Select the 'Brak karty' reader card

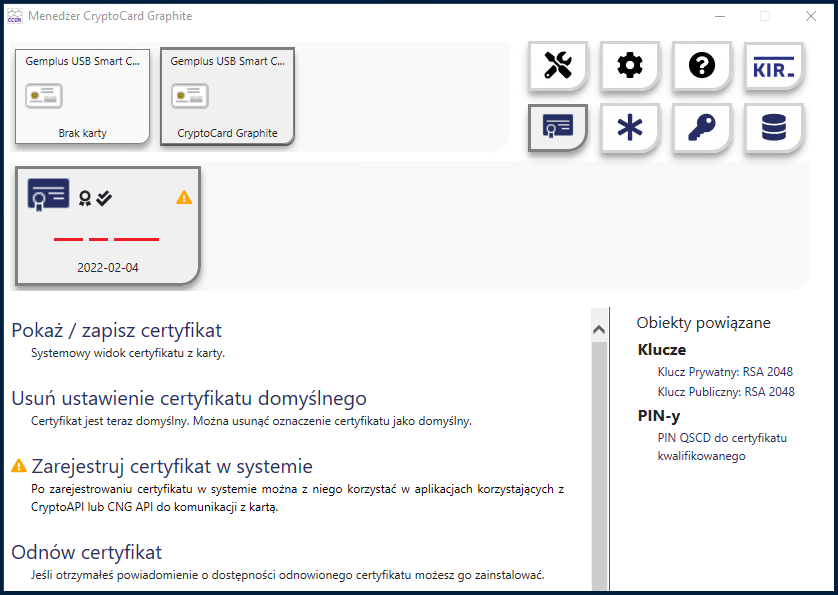tap(82, 96)
